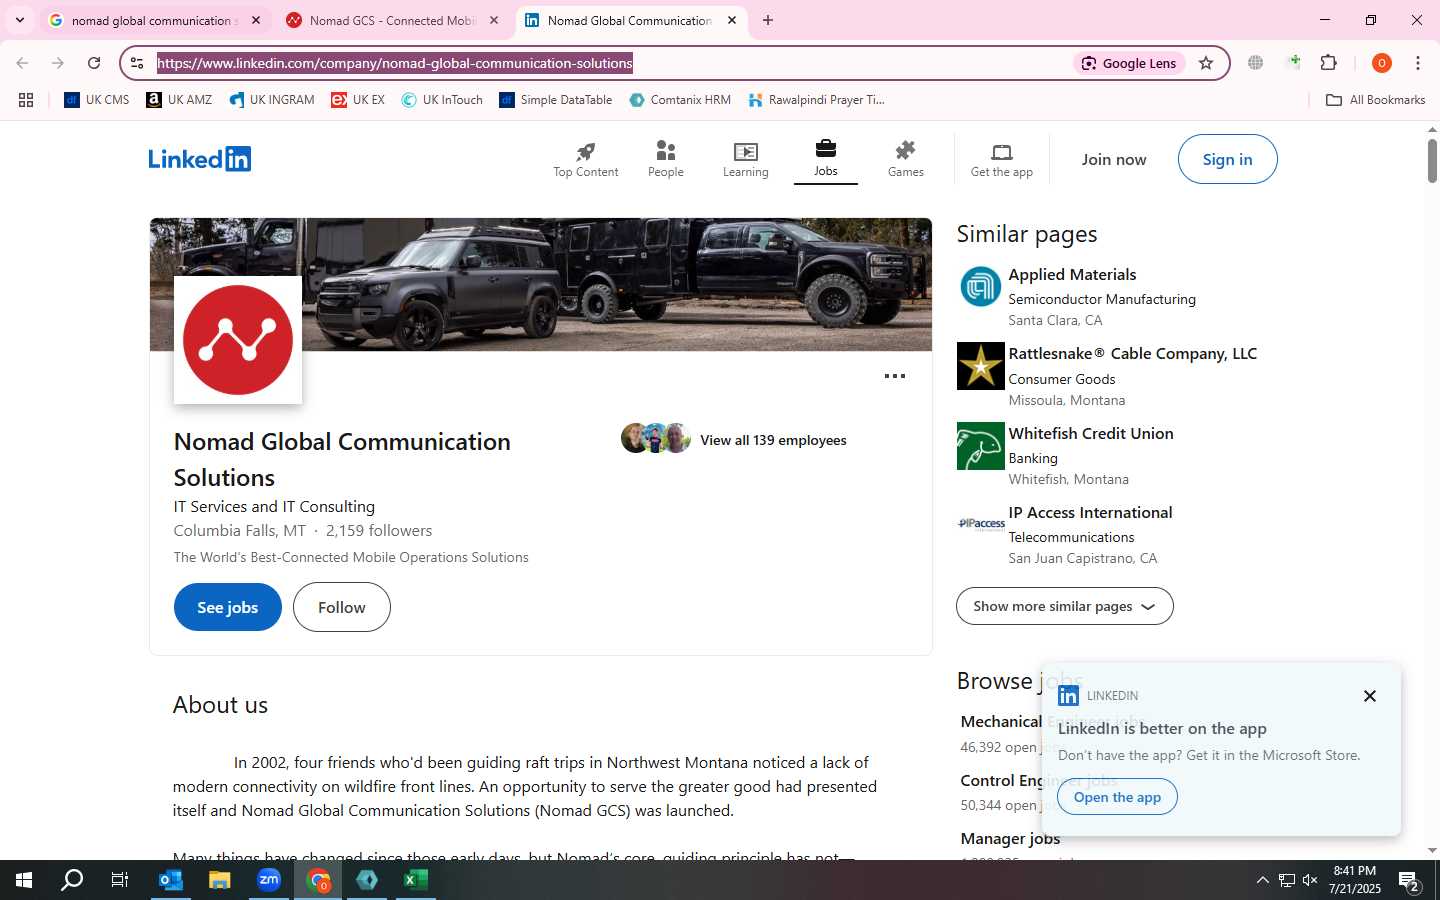Click the Sign in button
Screen dimensions: 1440x900
[x=1227, y=159]
